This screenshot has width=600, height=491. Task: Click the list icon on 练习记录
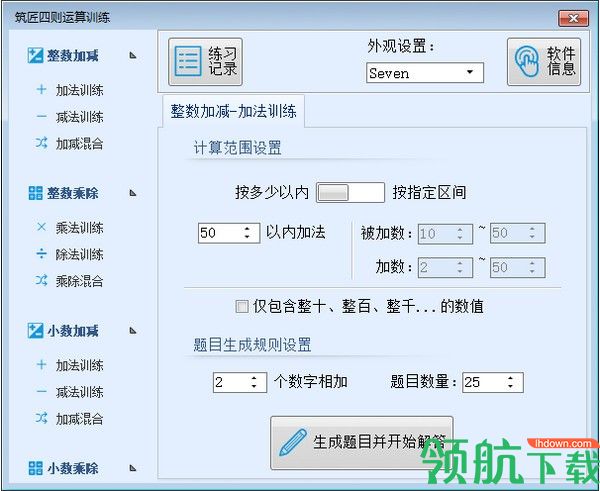click(188, 61)
